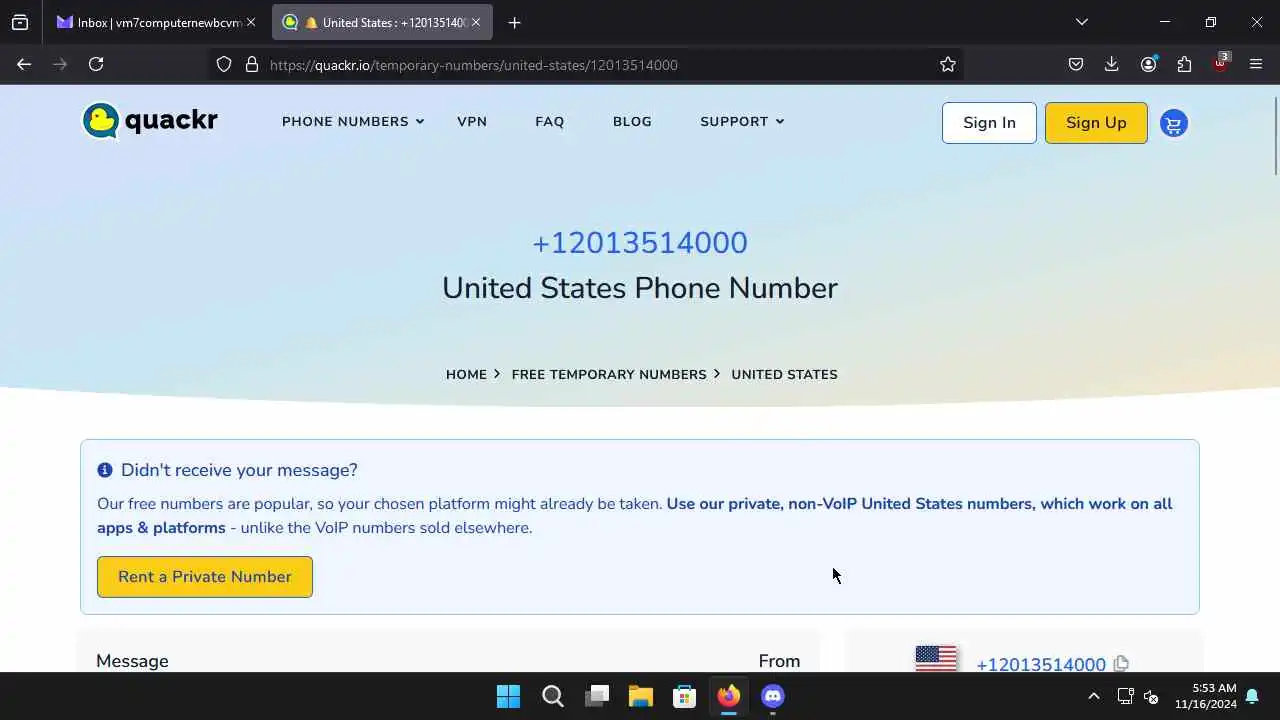The image size is (1280, 720).
Task: Show hidden system tray icons
Action: coord(1093,696)
